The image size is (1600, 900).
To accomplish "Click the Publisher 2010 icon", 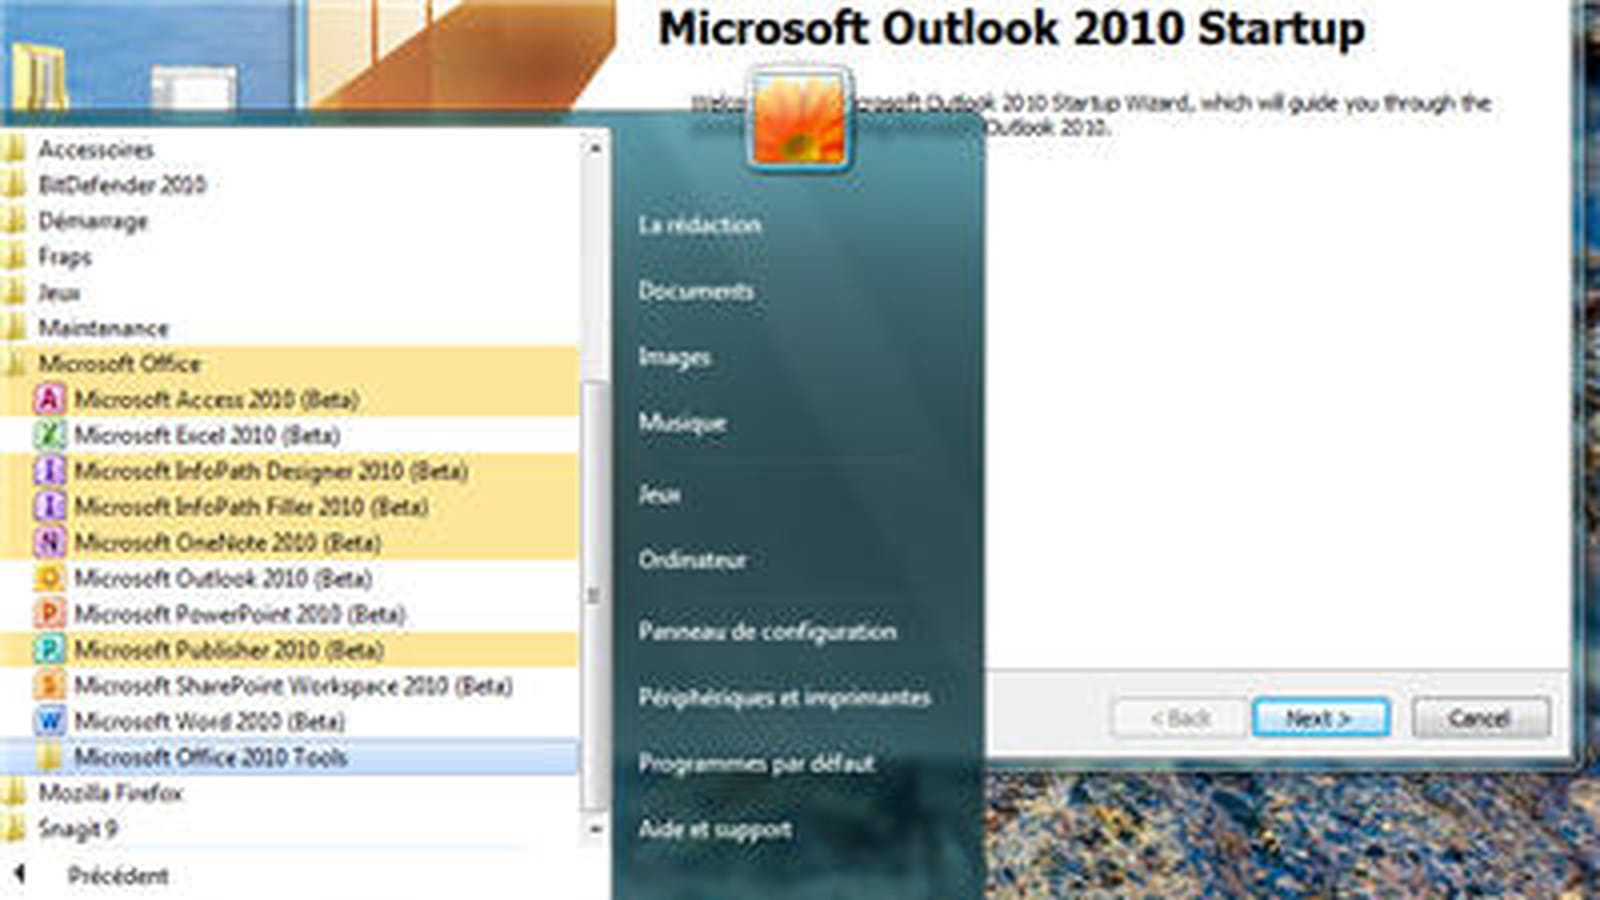I will [x=49, y=650].
